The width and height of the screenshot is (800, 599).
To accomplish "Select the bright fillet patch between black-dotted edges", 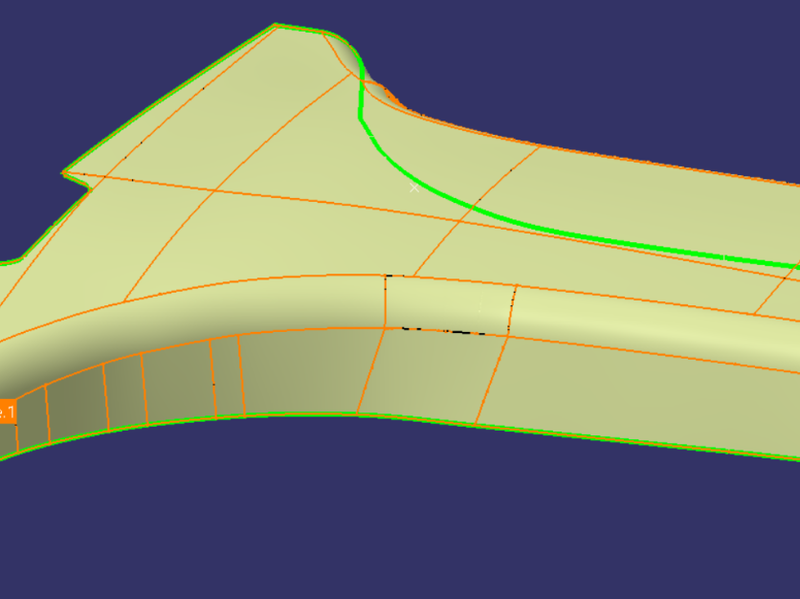I will click(x=448, y=303).
